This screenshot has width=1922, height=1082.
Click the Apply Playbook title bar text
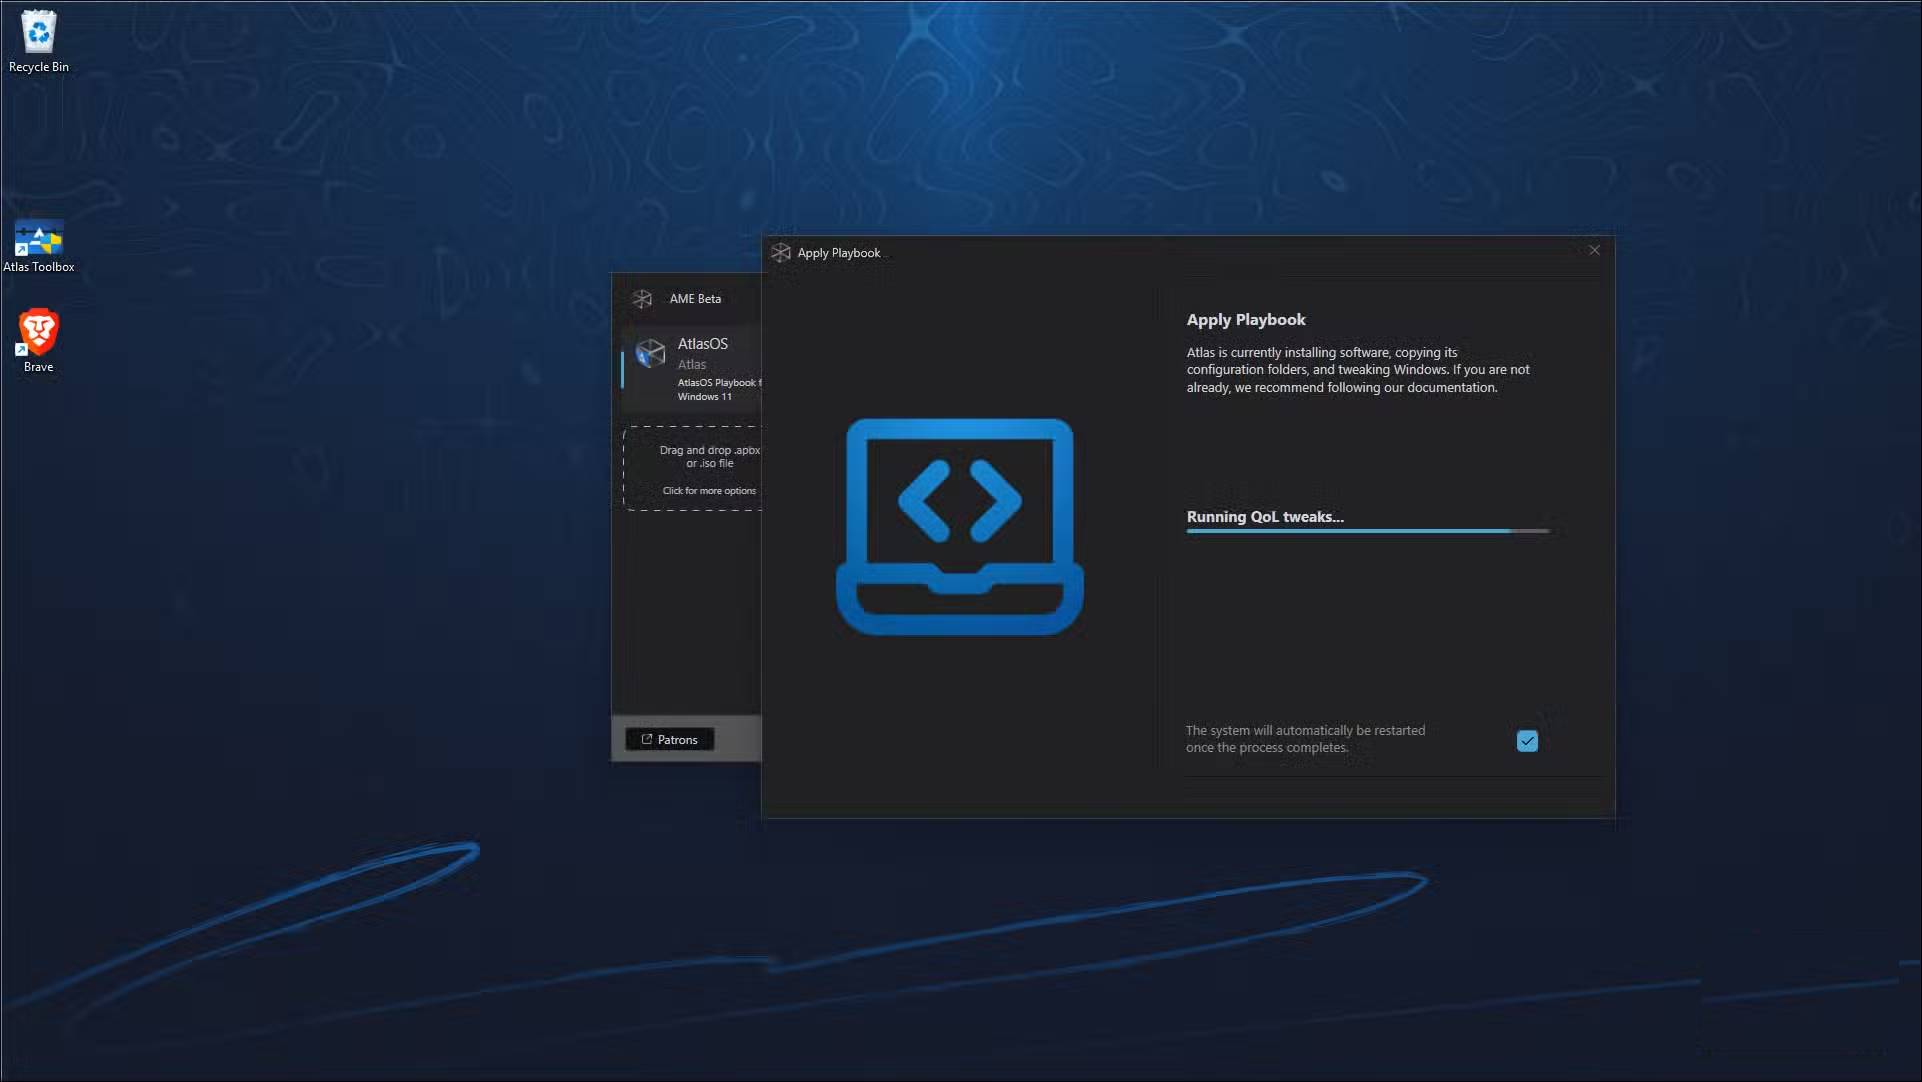838,253
